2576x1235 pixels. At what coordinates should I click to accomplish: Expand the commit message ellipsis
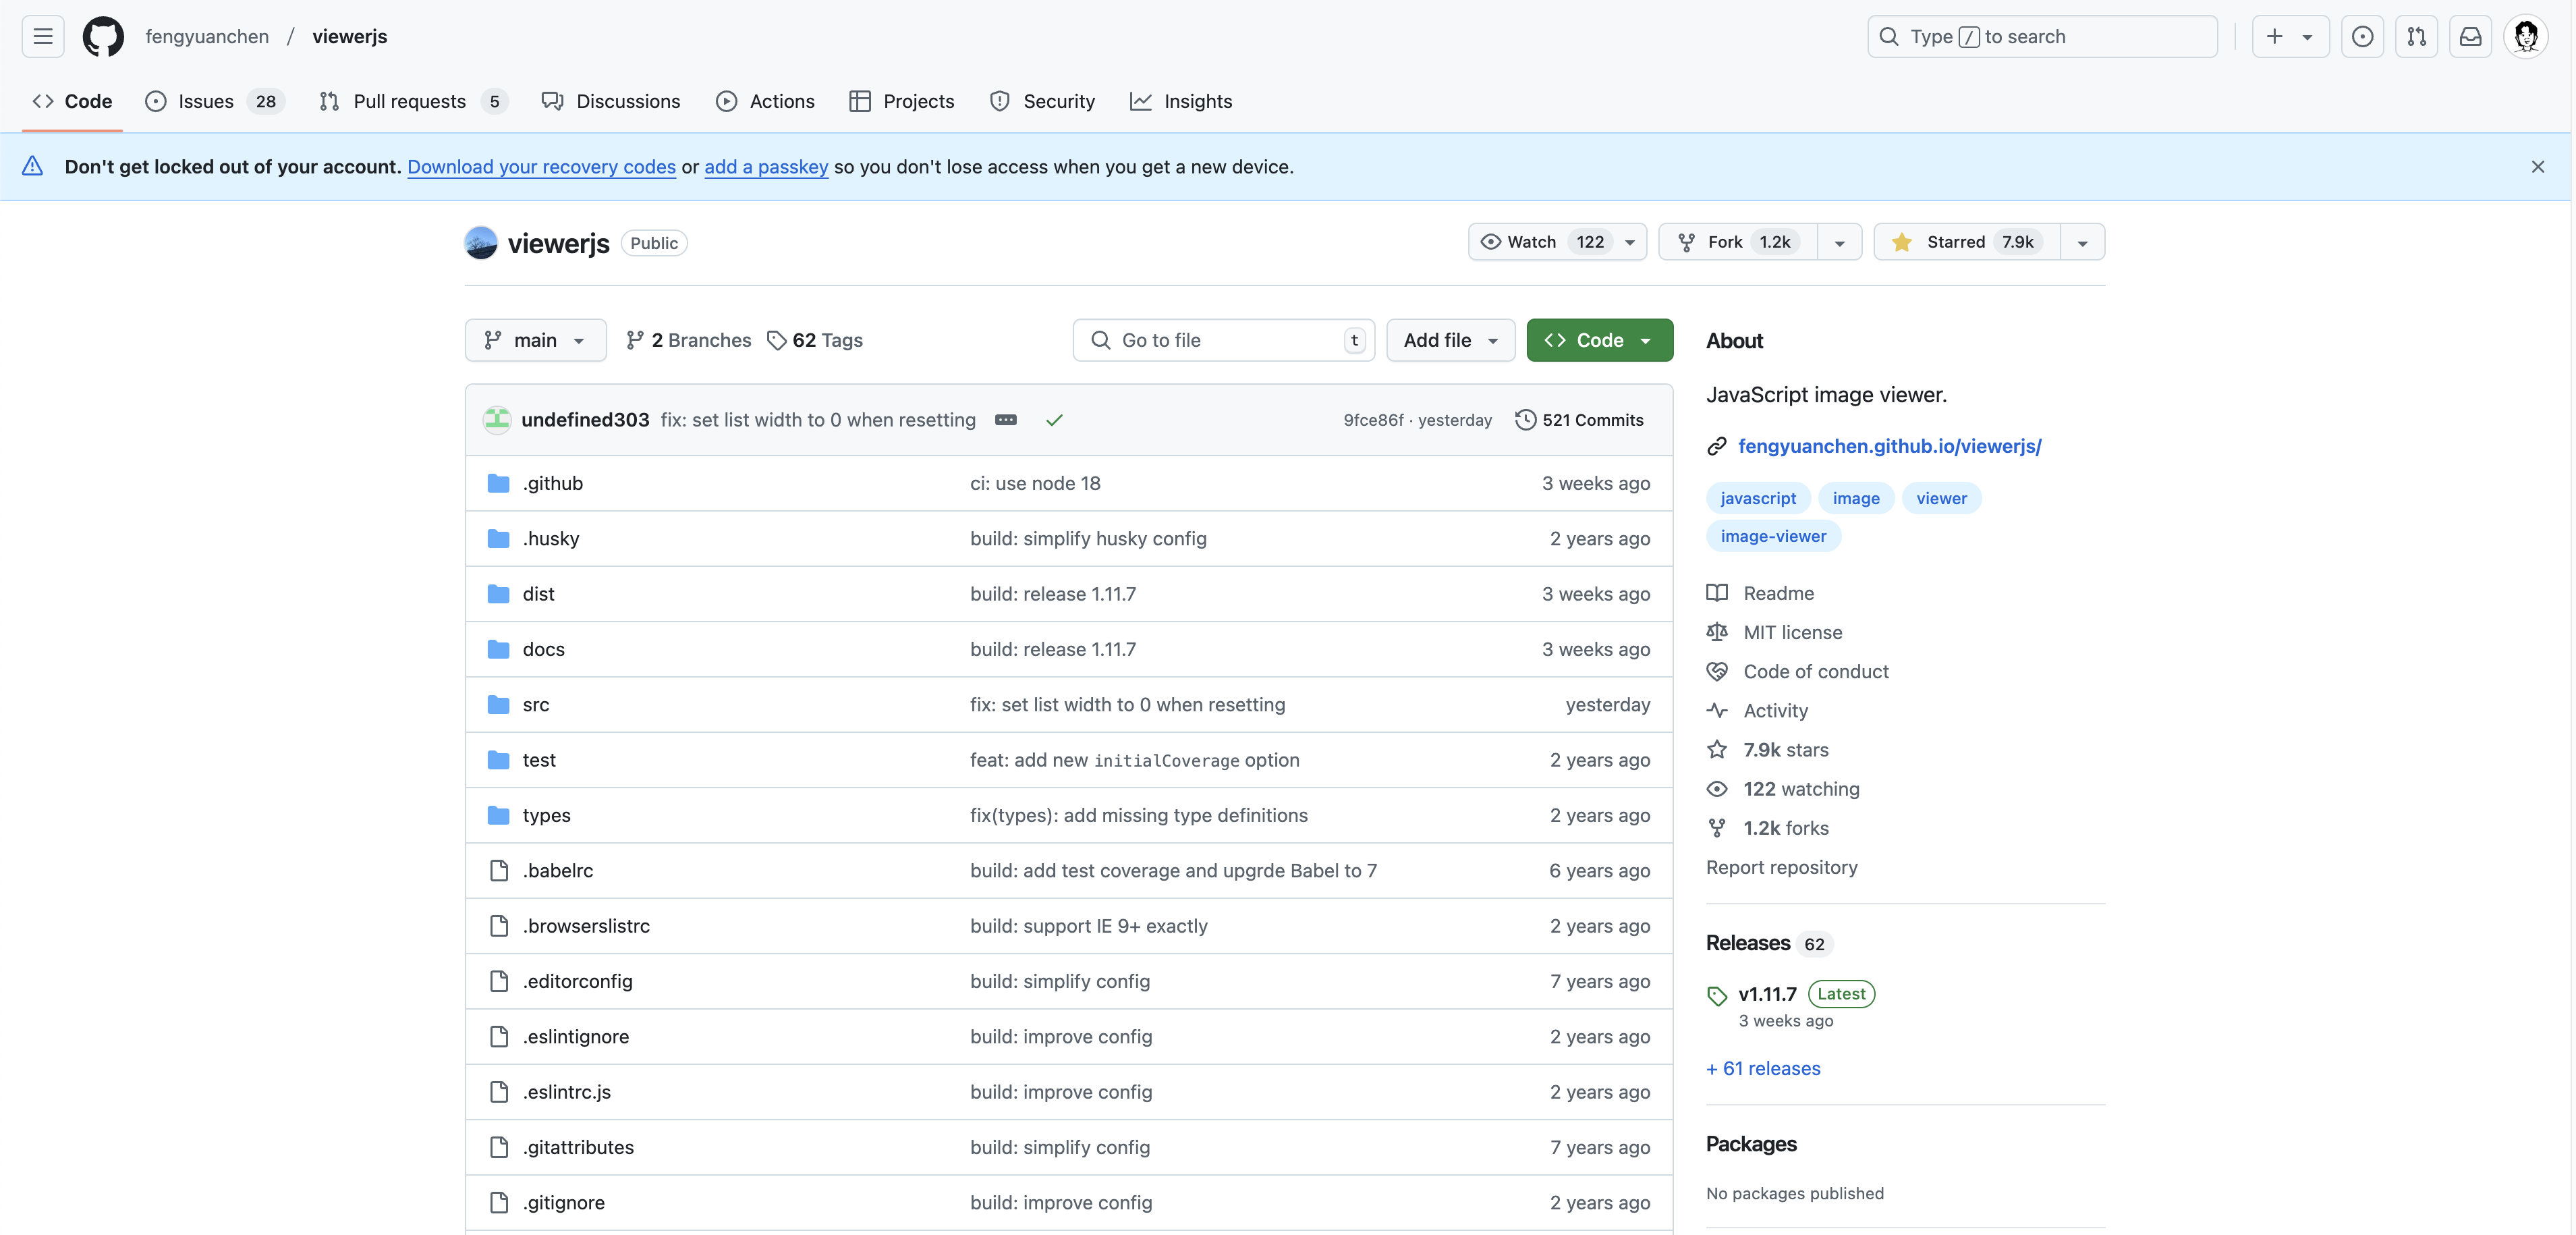coord(1006,420)
